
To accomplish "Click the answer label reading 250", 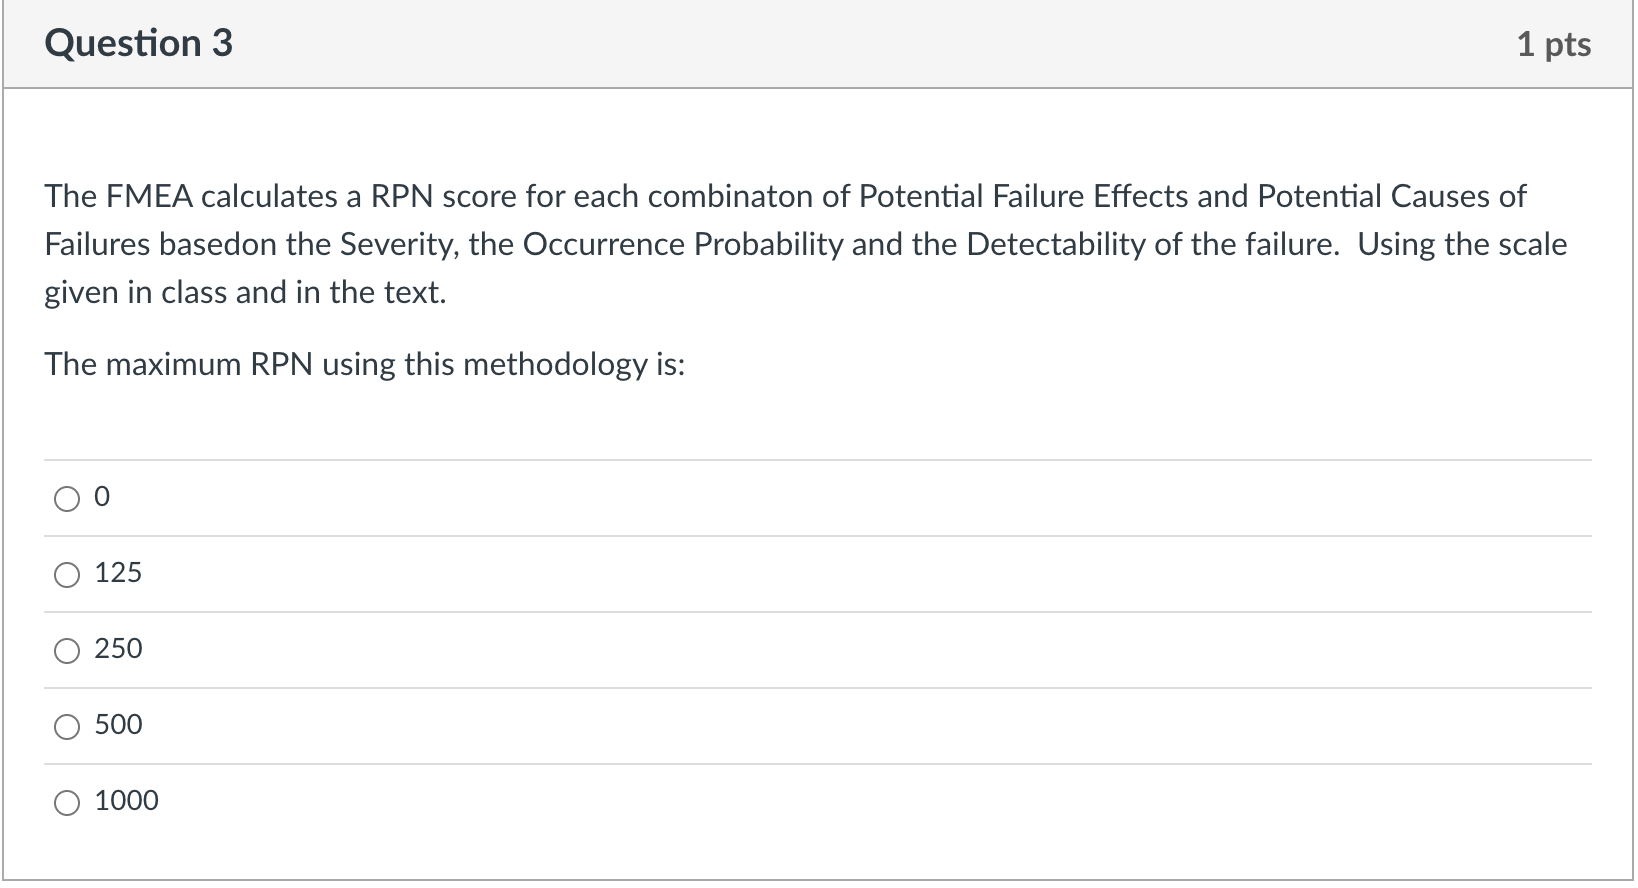I will pos(118,649).
